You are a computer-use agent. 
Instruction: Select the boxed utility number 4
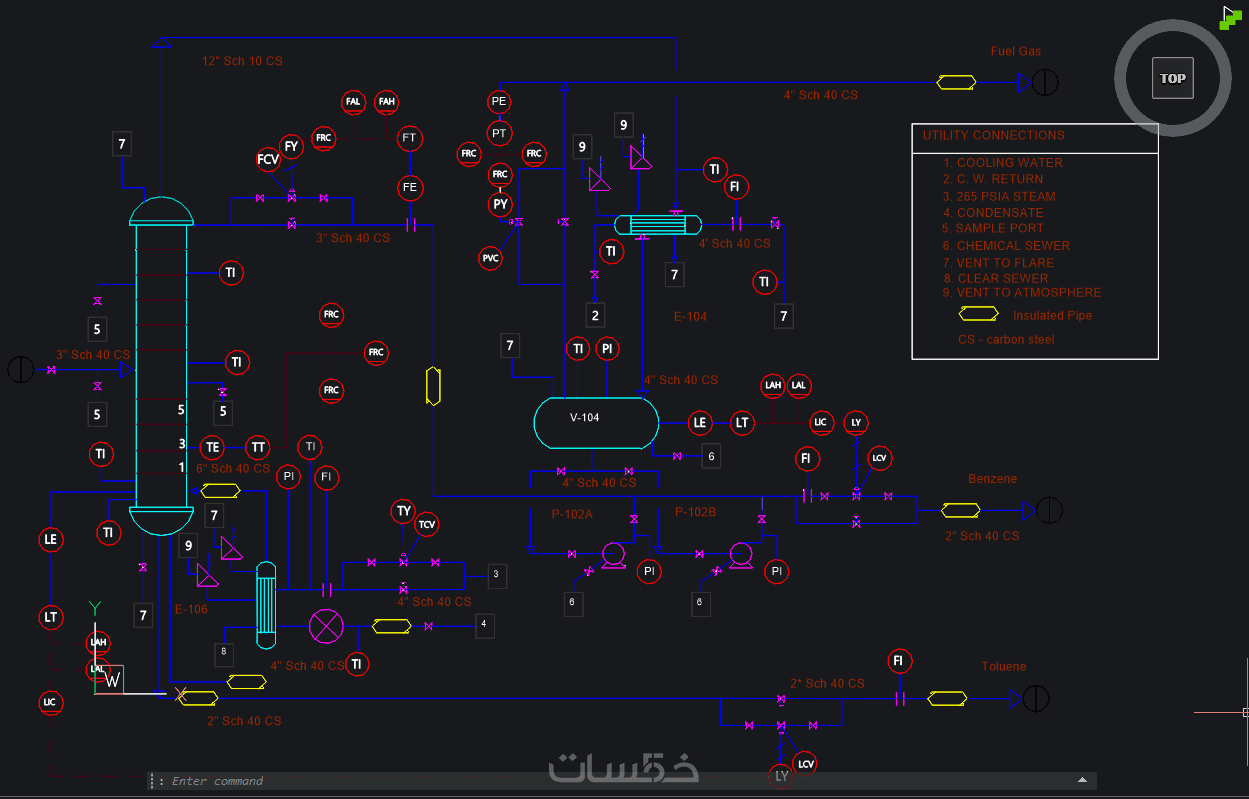pyautogui.click(x=484, y=625)
